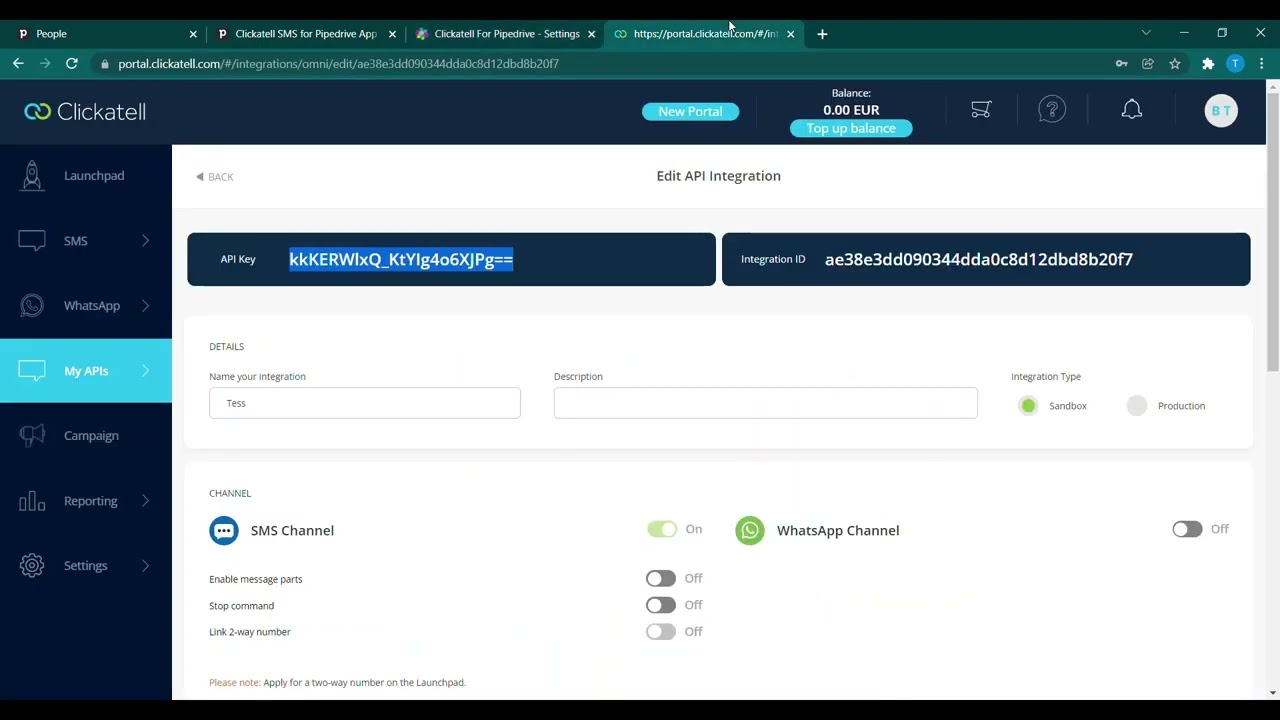The height and width of the screenshot is (720, 1280).
Task: Go back in browser history
Action: (x=18, y=63)
